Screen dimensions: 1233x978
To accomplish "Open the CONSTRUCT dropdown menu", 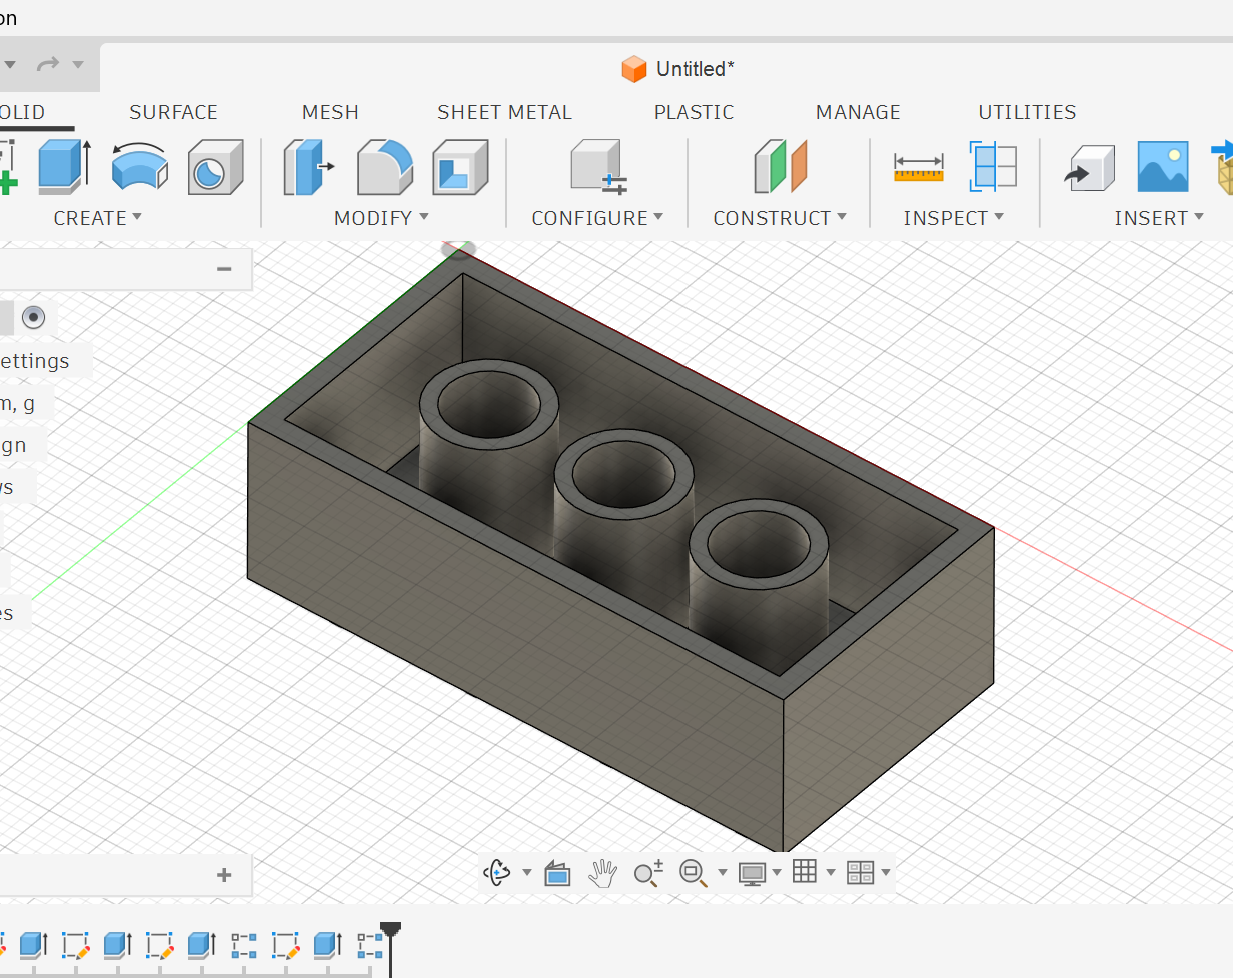I will click(780, 218).
